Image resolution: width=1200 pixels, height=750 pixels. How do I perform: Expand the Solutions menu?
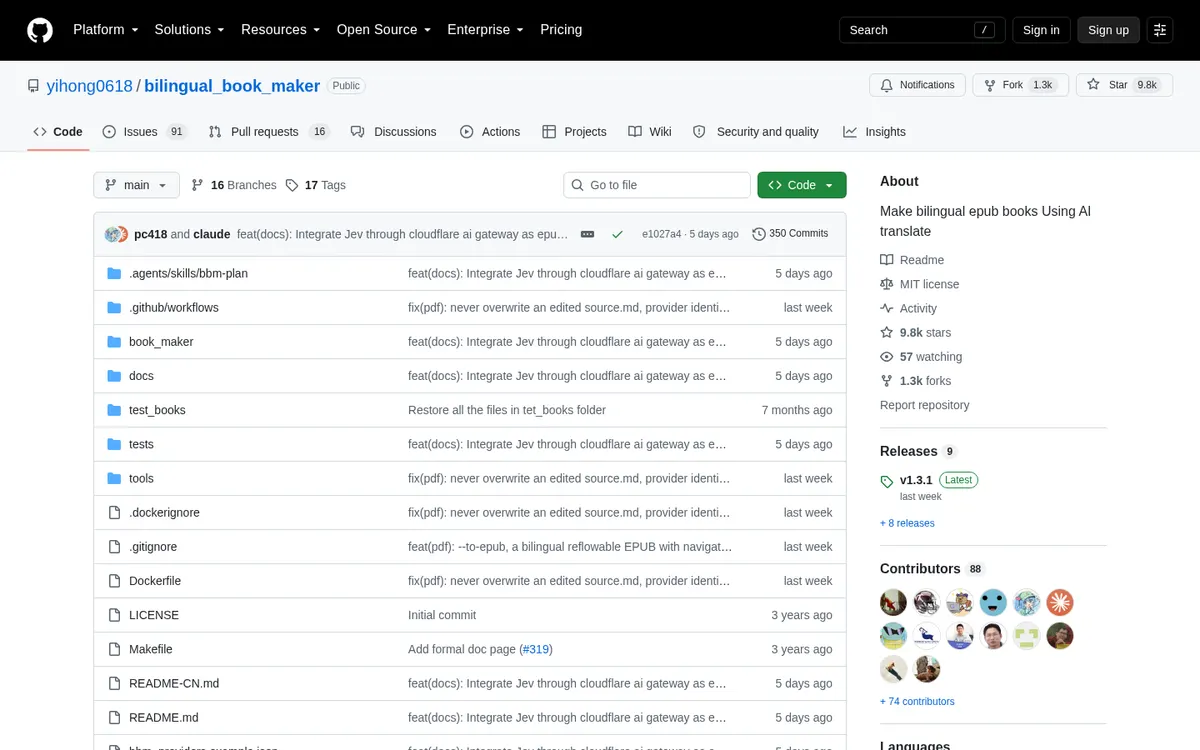tap(190, 30)
